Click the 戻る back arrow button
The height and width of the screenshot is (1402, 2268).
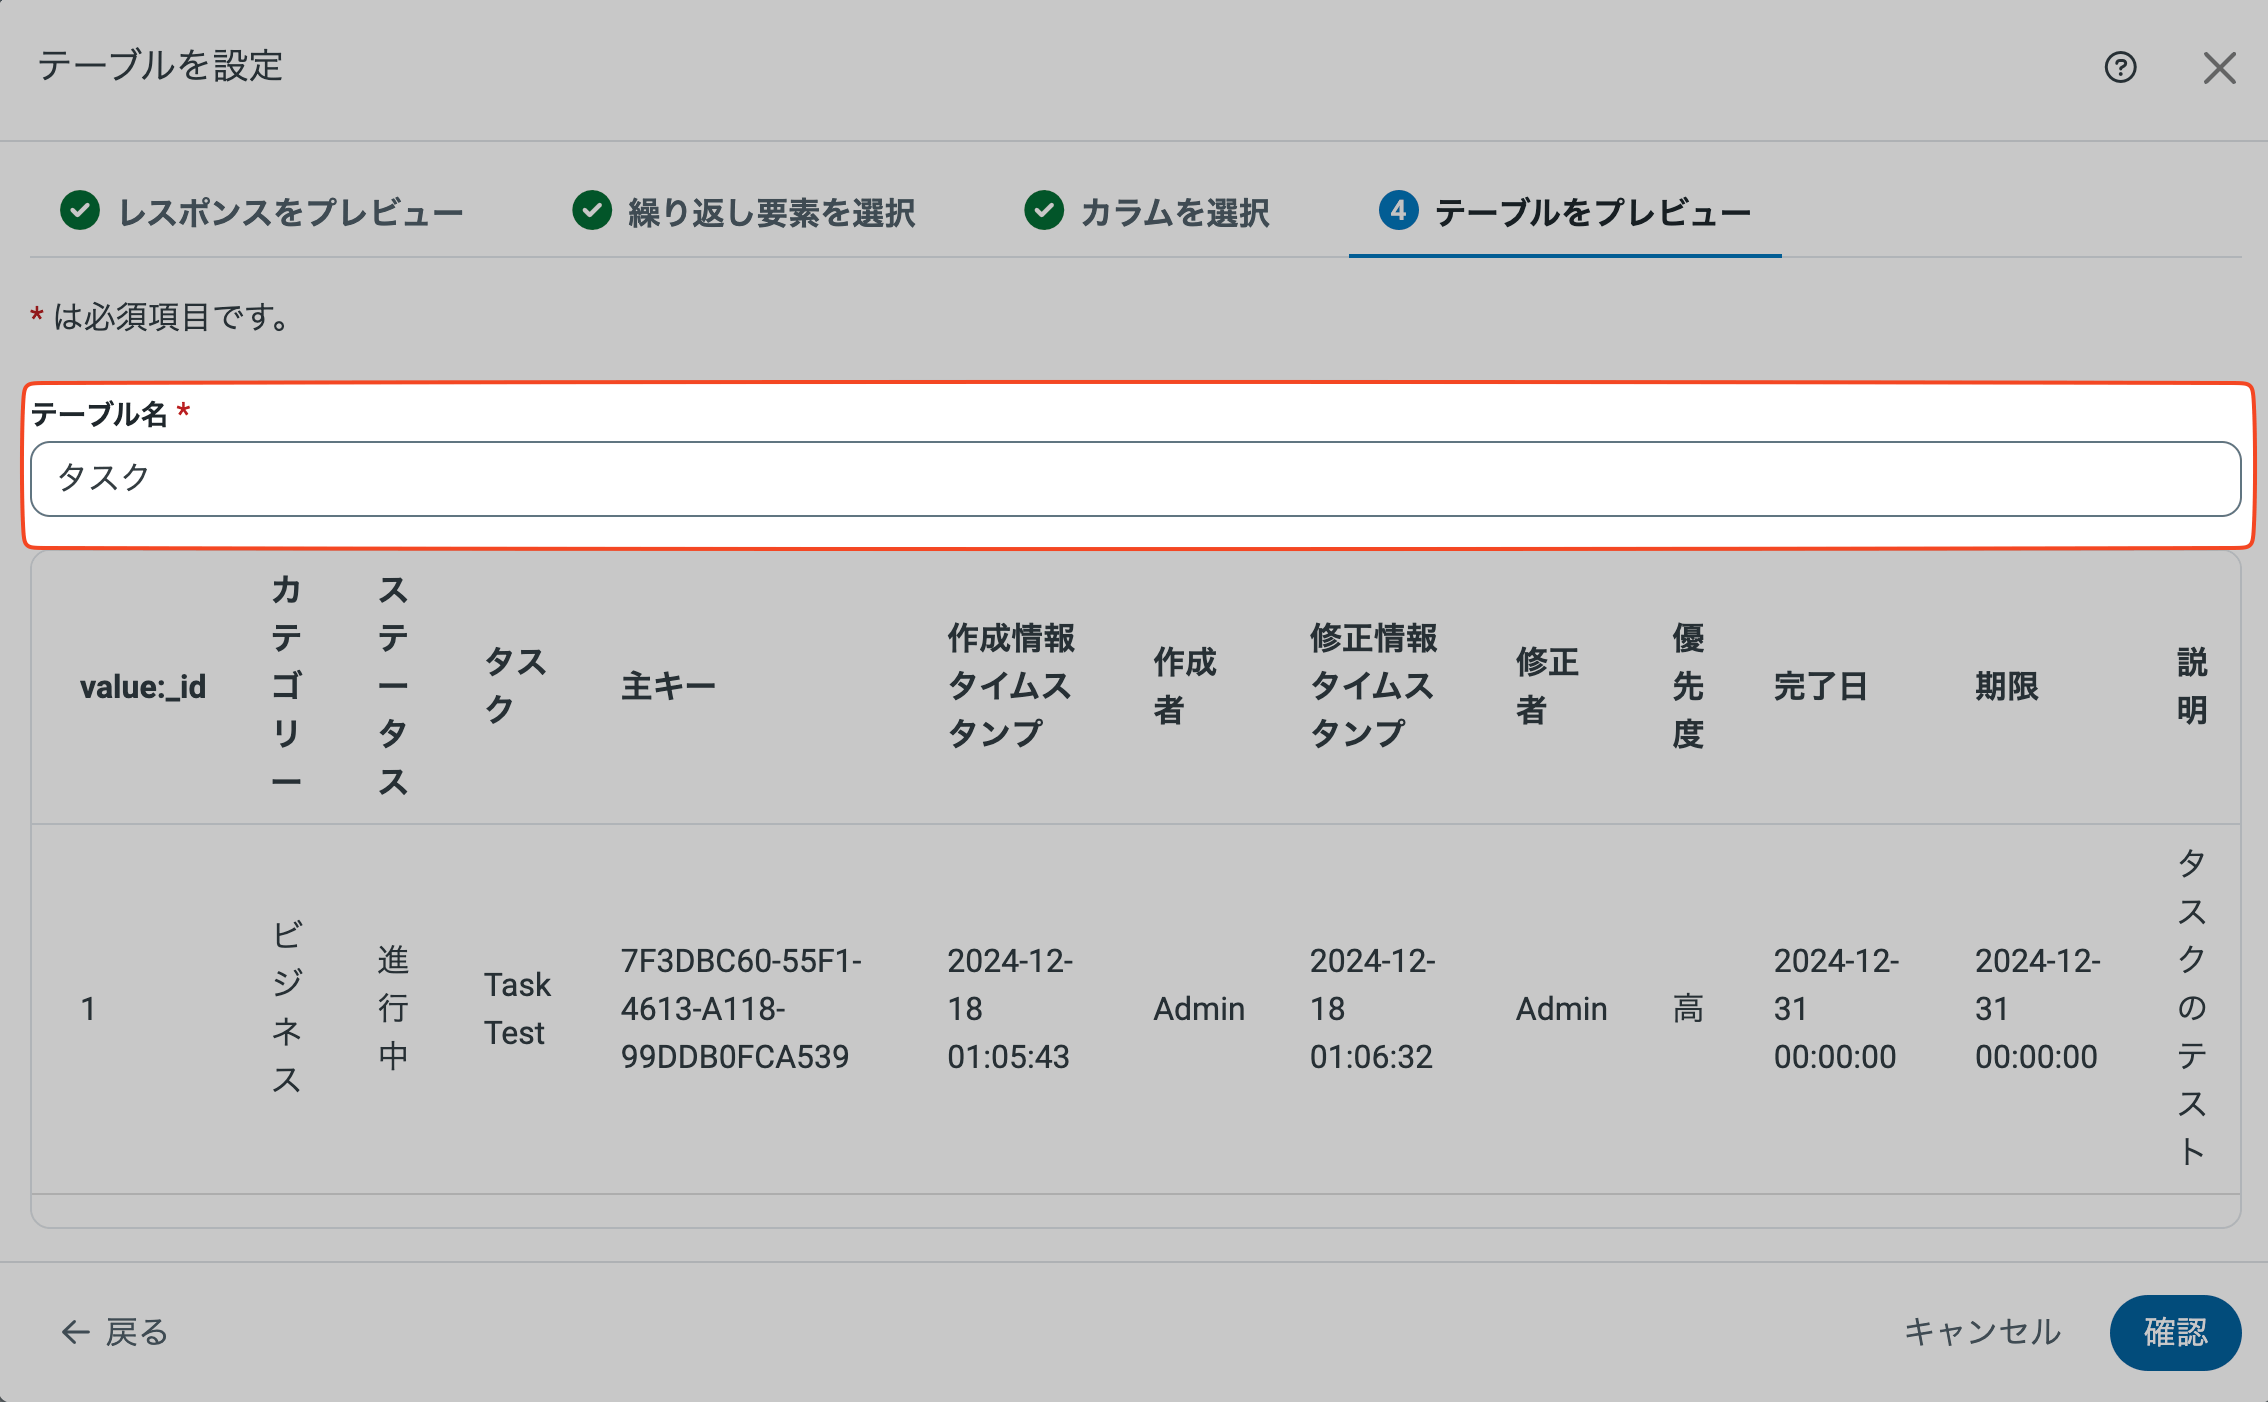[114, 1332]
